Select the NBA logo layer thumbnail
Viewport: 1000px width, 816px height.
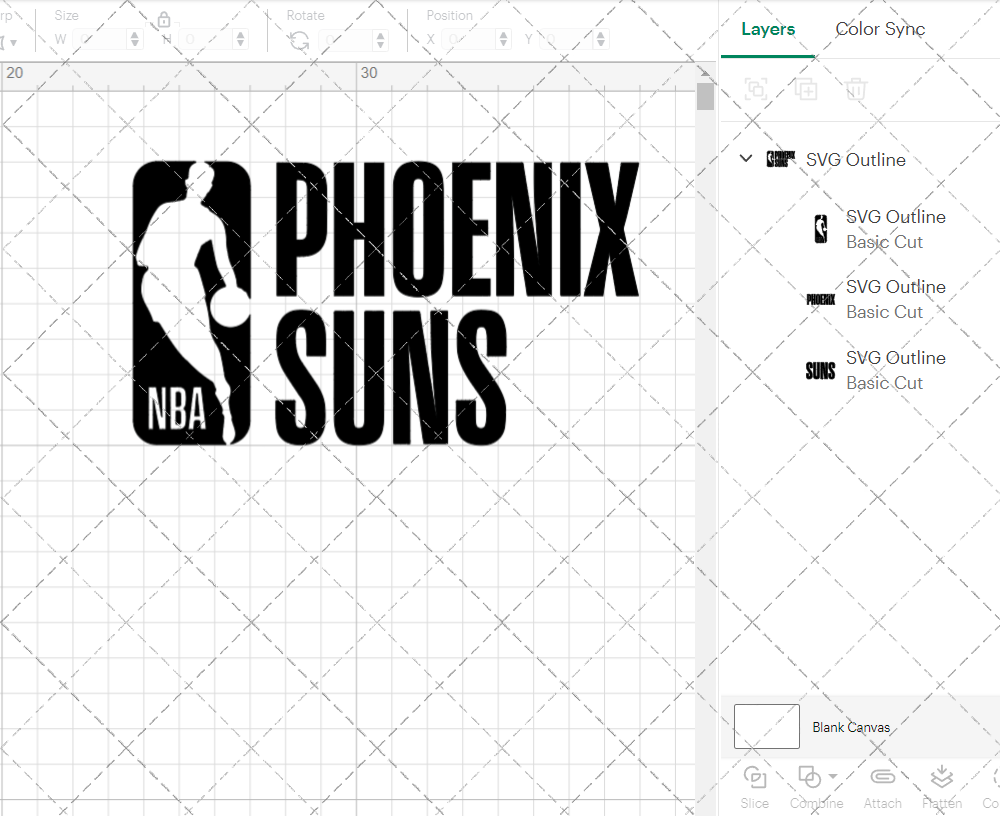[821, 229]
